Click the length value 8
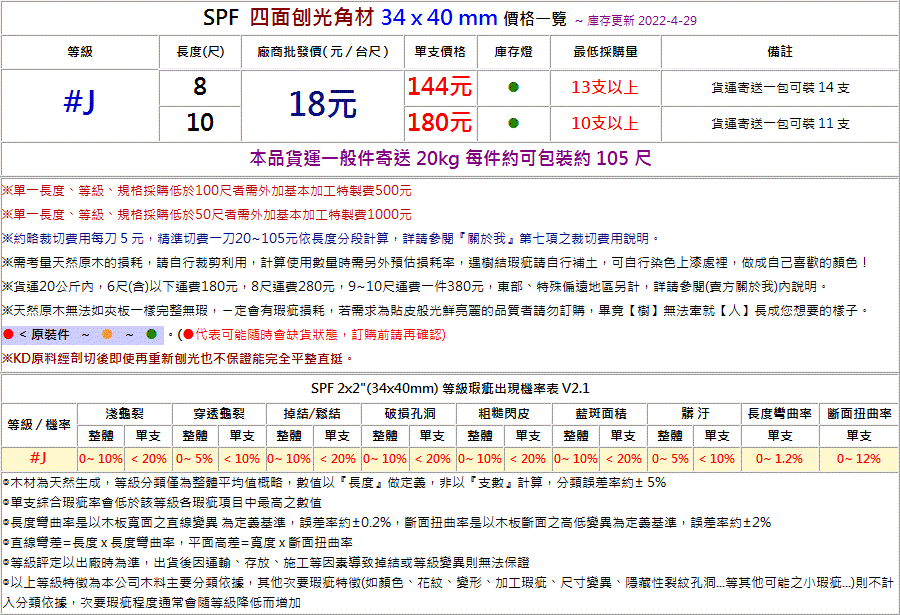The height and width of the screenshot is (615, 900). [x=200, y=87]
